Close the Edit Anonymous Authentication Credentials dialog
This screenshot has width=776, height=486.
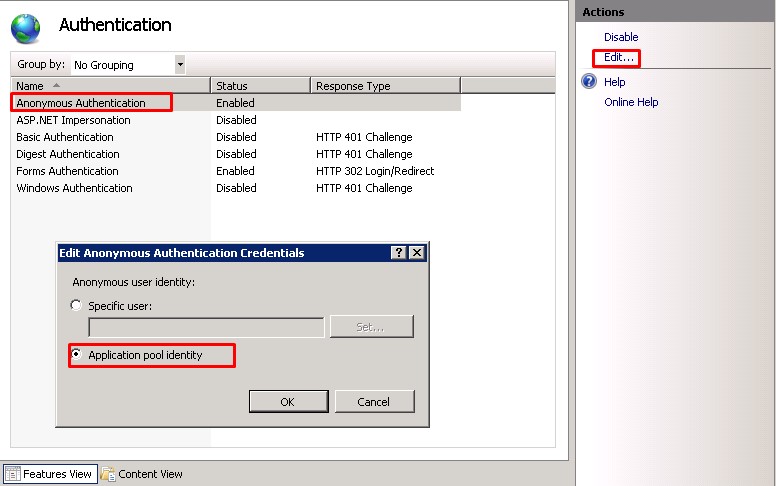(417, 253)
